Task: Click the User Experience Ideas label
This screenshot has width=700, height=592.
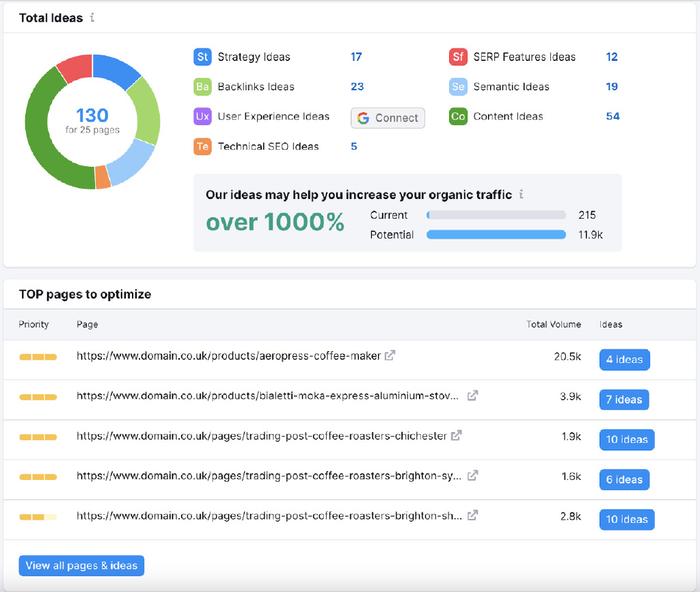Action: point(273,117)
